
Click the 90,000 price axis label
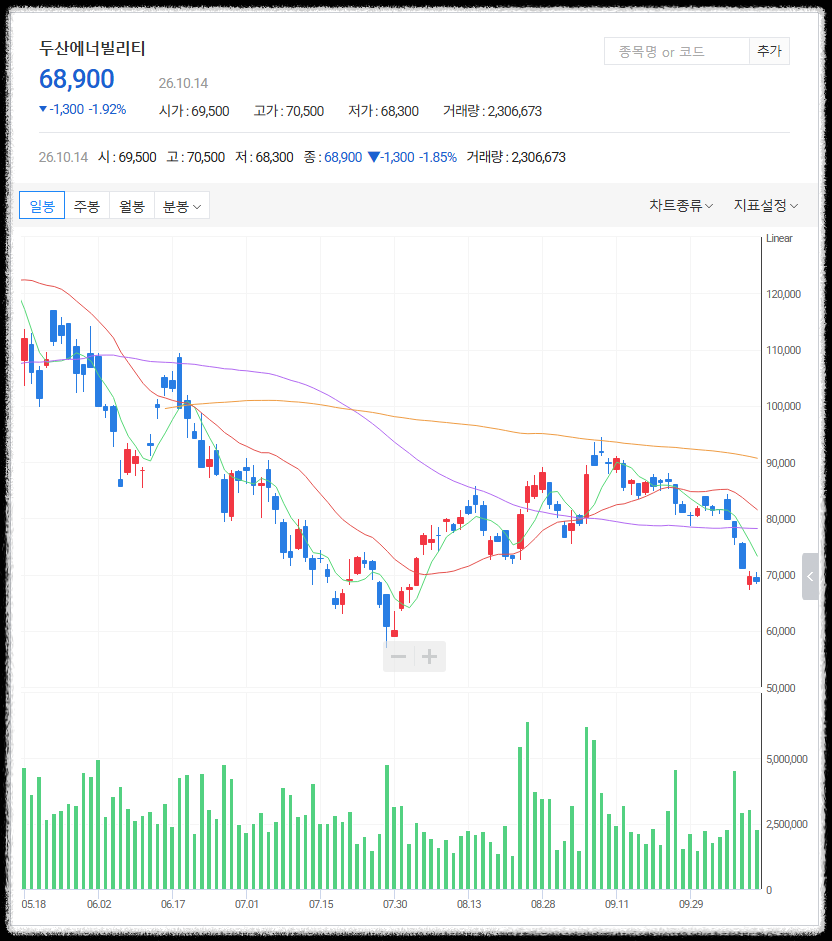coord(781,463)
